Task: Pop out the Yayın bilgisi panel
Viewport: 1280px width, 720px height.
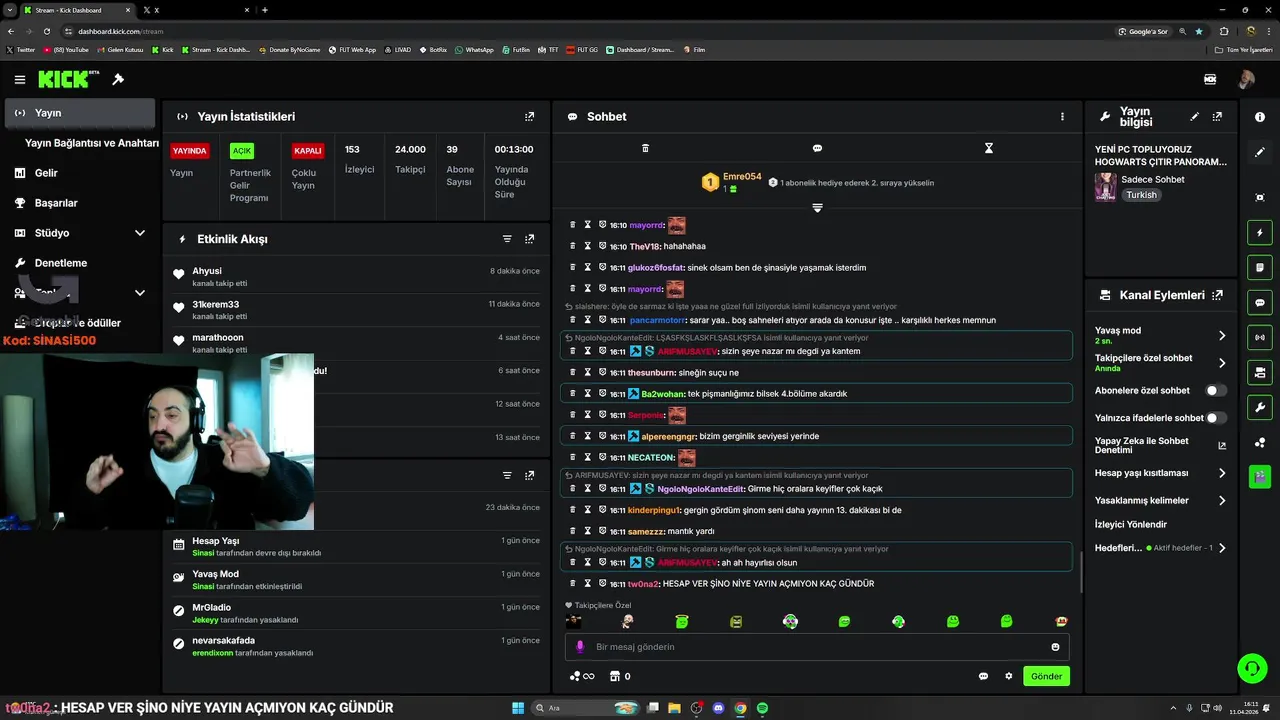Action: (1217, 117)
